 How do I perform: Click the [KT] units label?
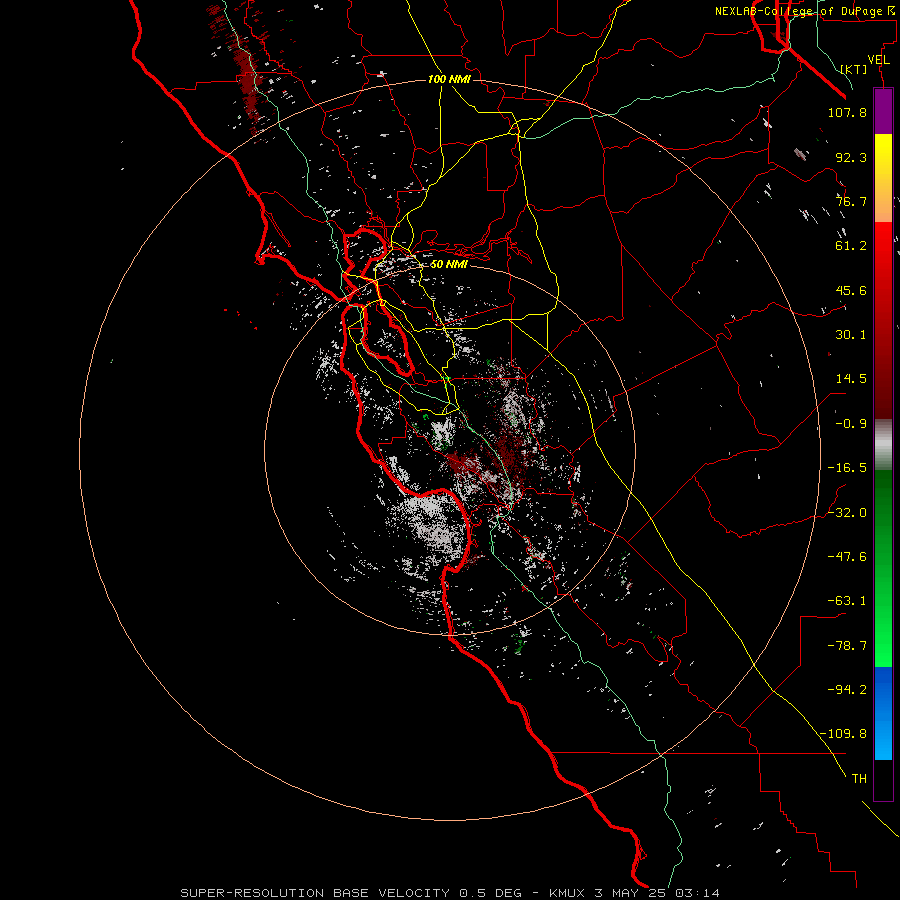854,69
